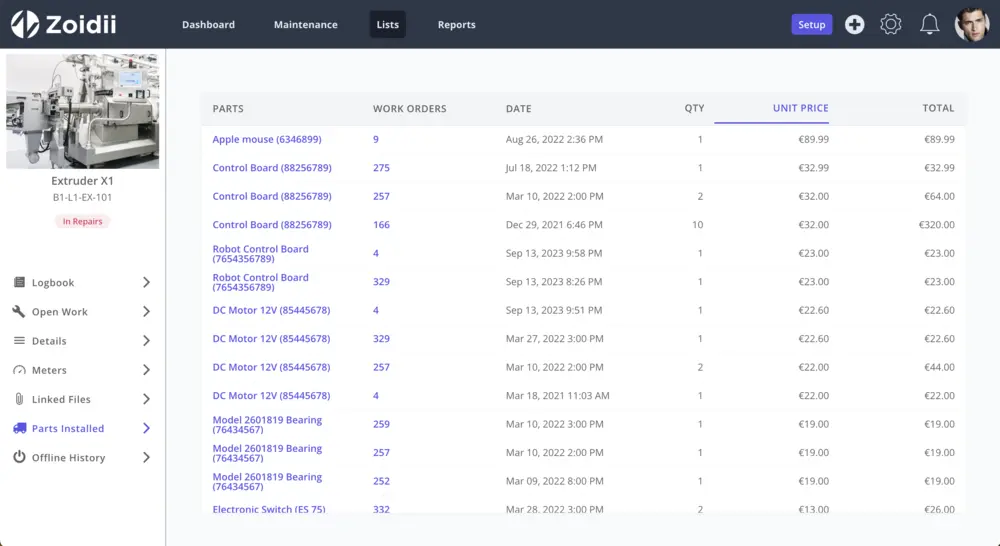Click the Setup button
Viewport: 1000px width, 546px height.
click(811, 24)
